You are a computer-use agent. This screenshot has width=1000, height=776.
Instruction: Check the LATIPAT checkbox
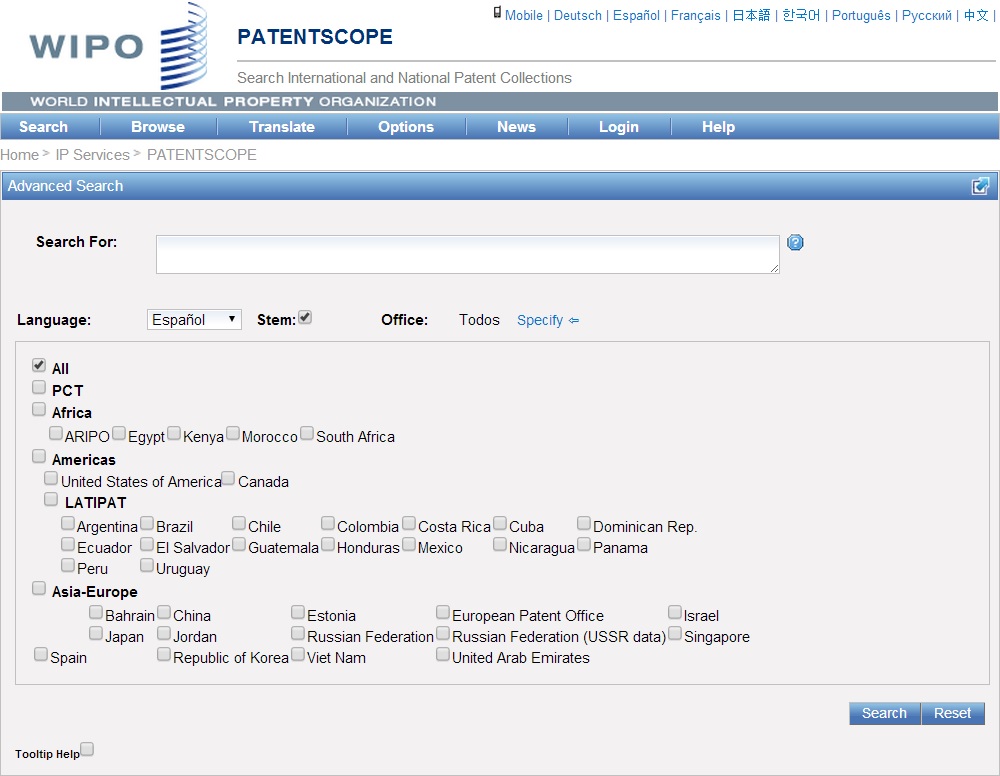pyautogui.click(x=51, y=499)
